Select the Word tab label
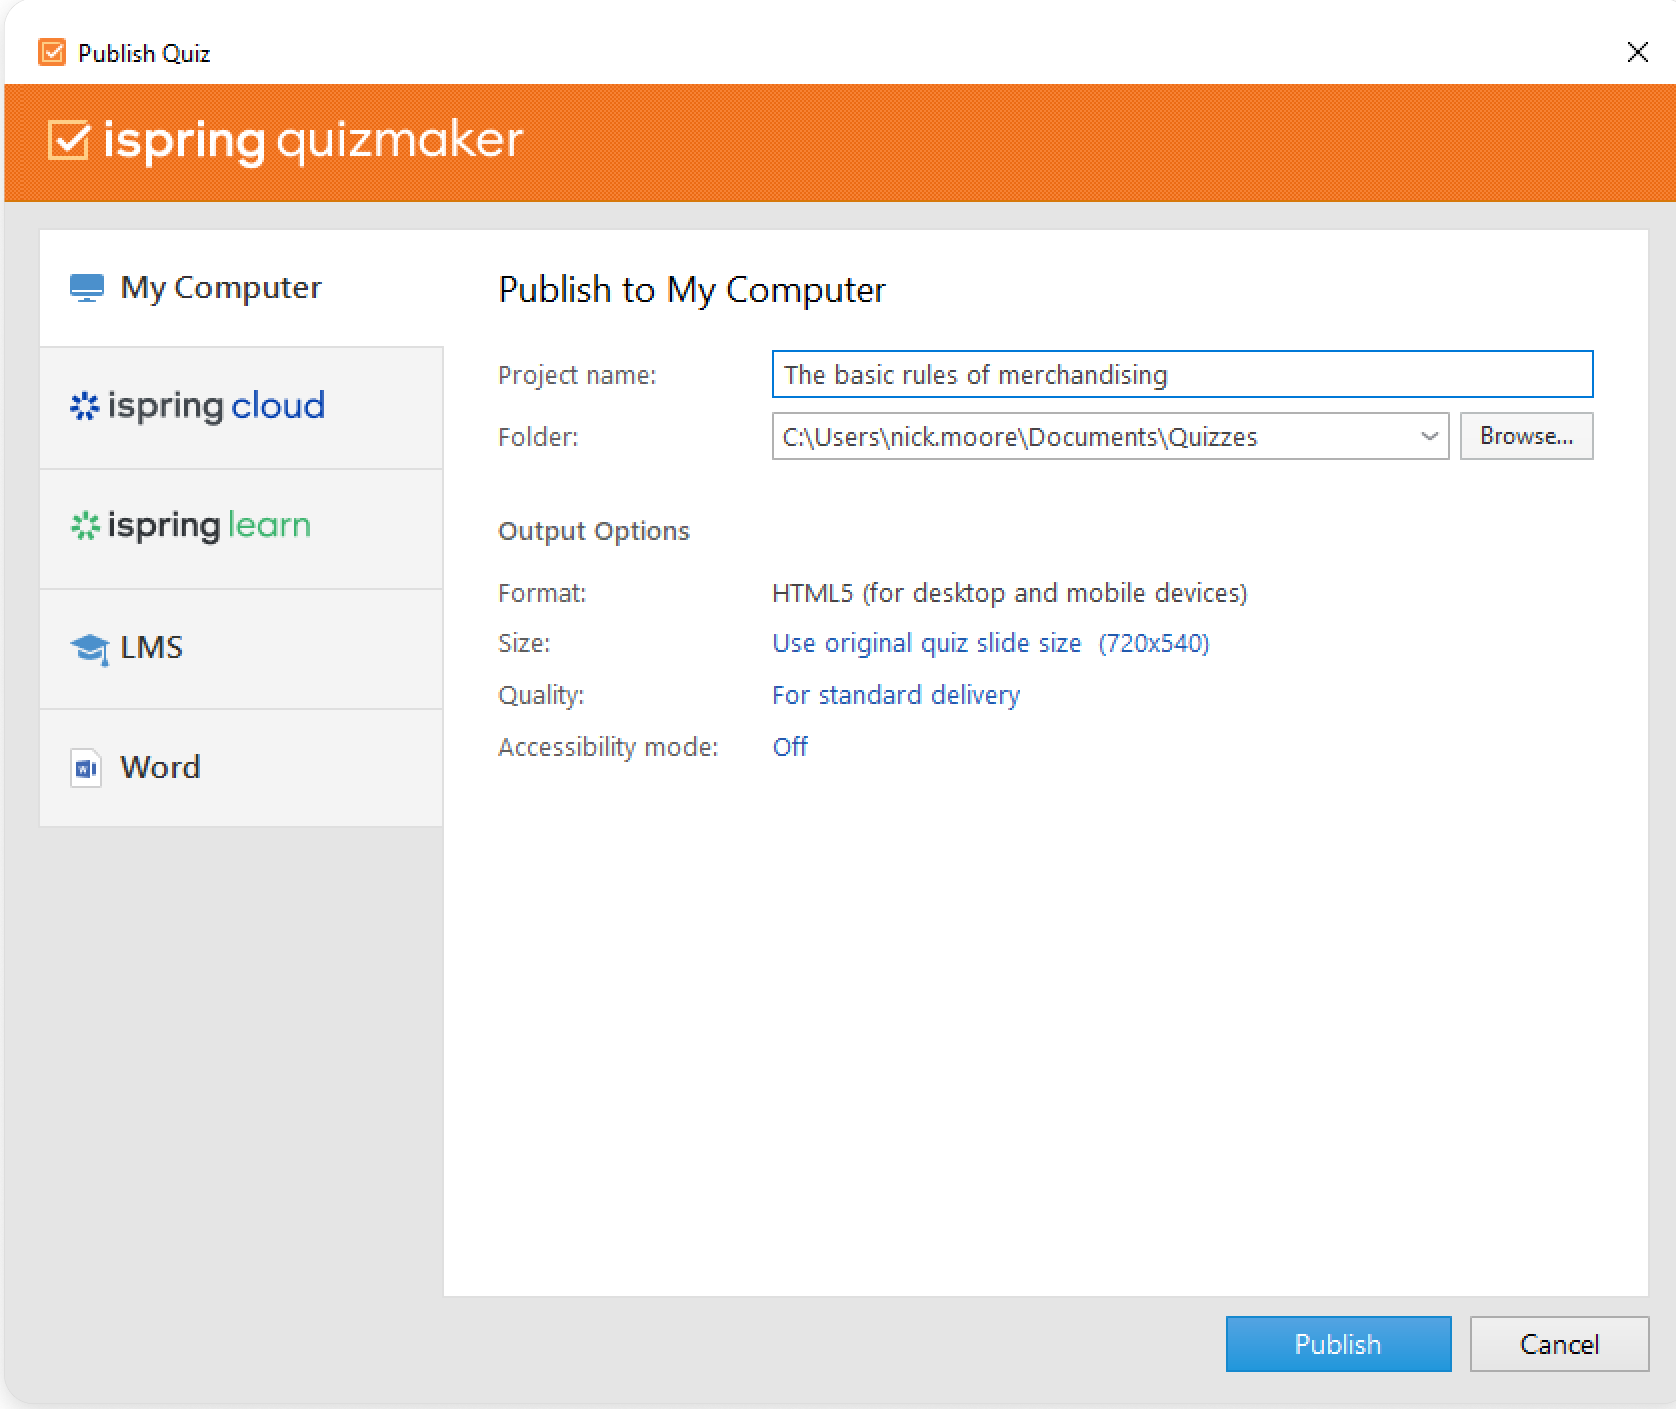 click(160, 767)
